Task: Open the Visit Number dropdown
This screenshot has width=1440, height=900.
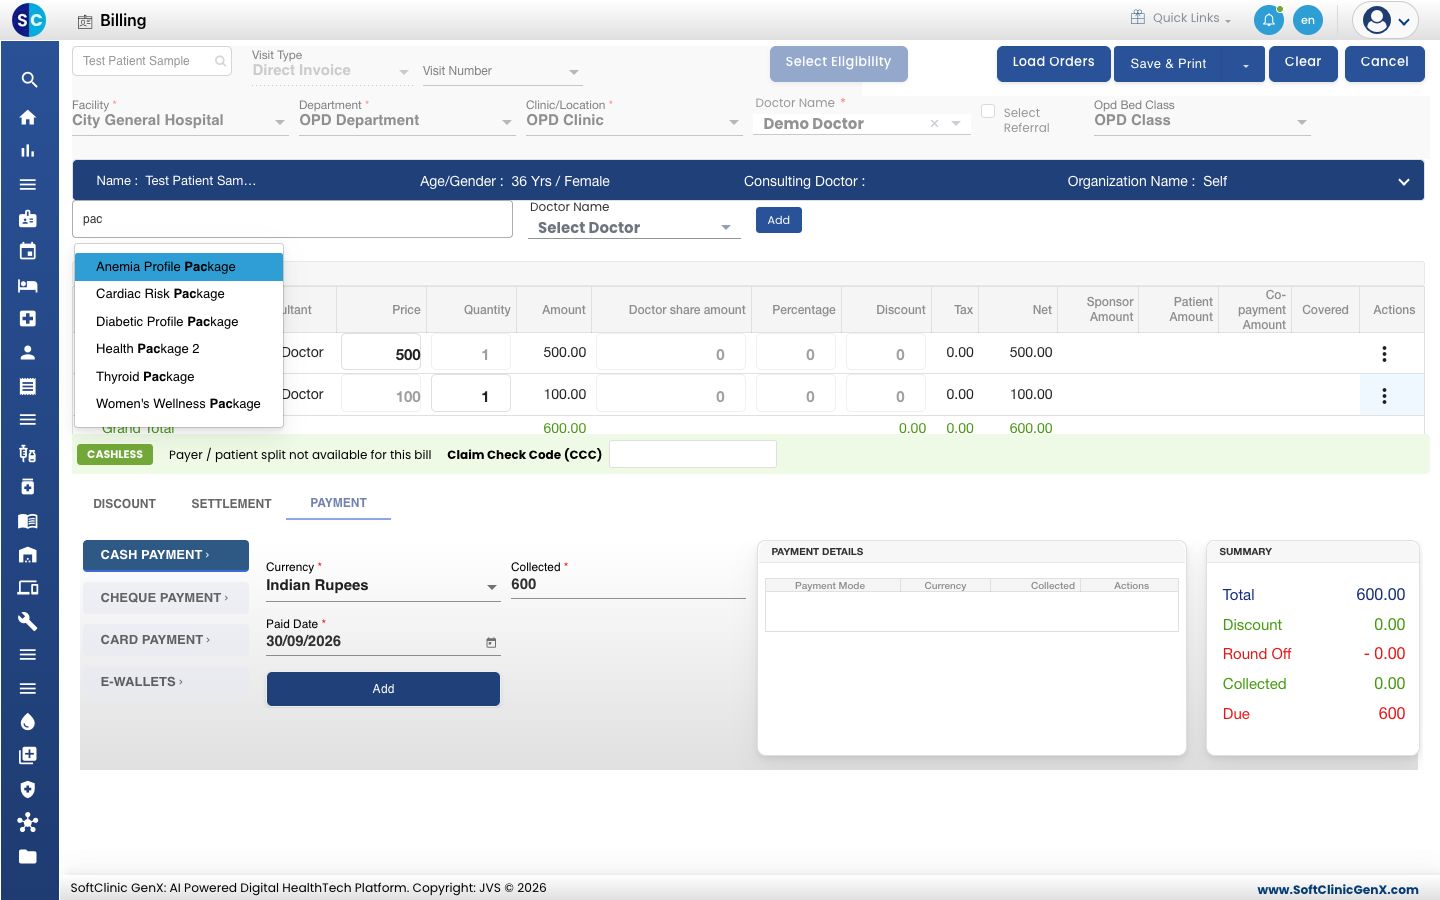Action: (x=501, y=71)
